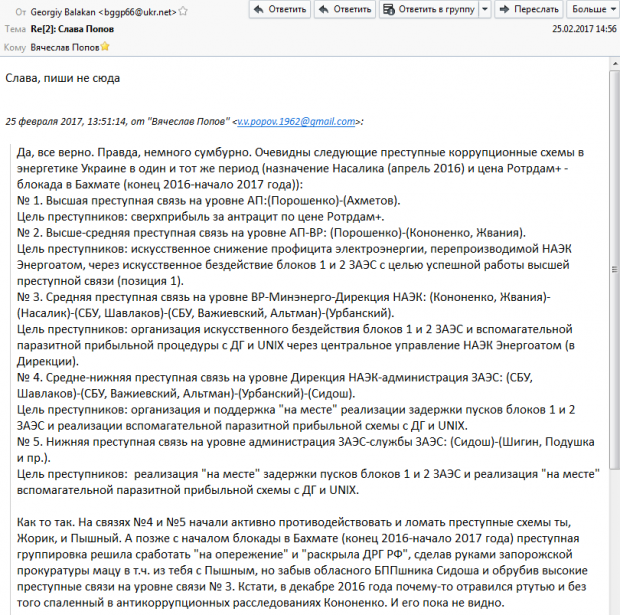Expand the arrow beside Ответить в группу
Image resolution: width=620 pixels, height=615 pixels.
click(484, 10)
